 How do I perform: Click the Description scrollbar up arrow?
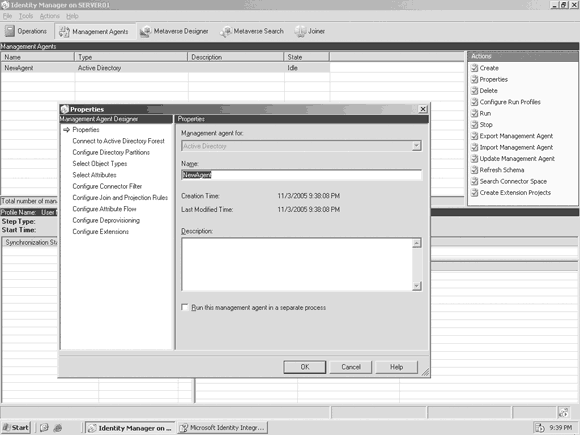(x=417, y=243)
